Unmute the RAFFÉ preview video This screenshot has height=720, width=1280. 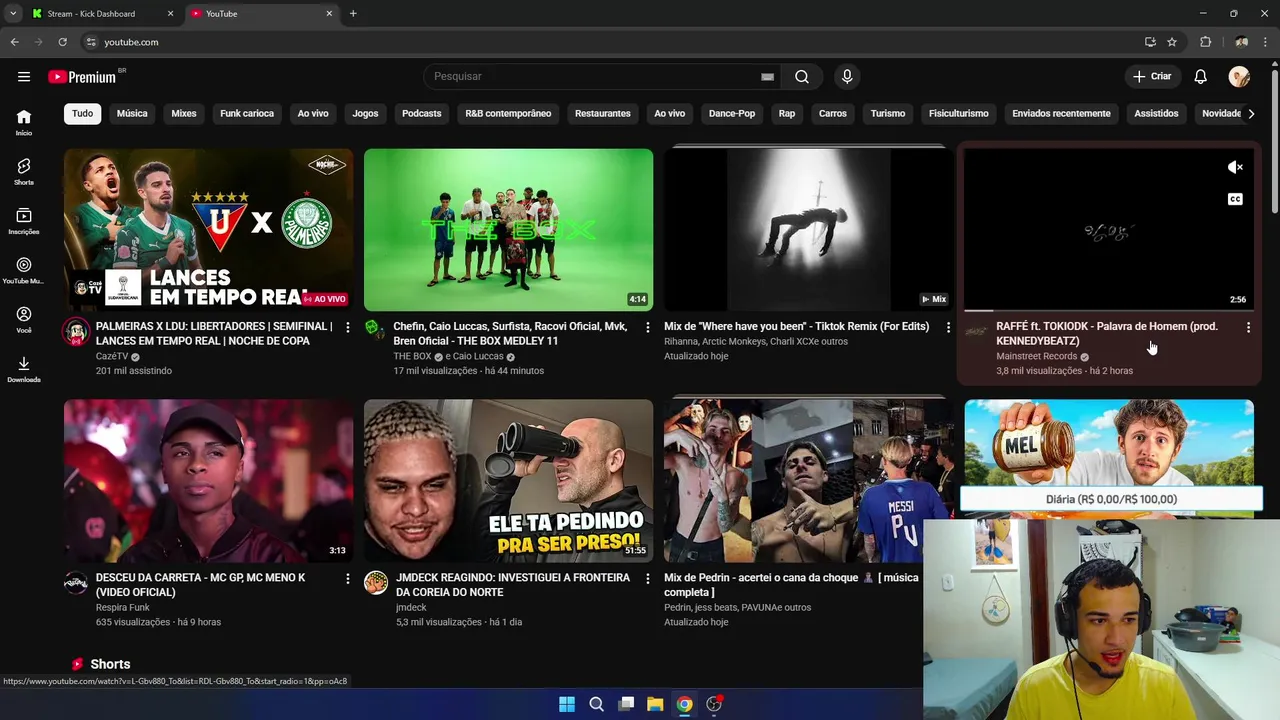point(1235,167)
